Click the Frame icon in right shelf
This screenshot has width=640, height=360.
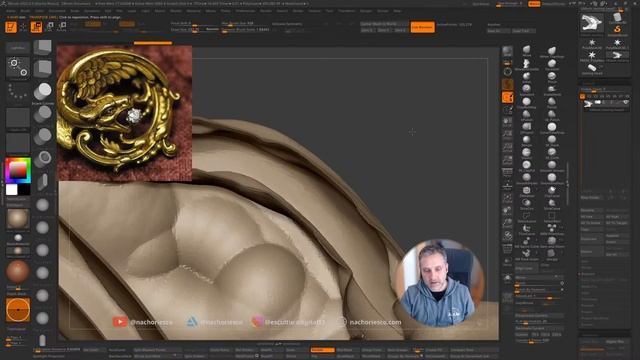[507, 199]
